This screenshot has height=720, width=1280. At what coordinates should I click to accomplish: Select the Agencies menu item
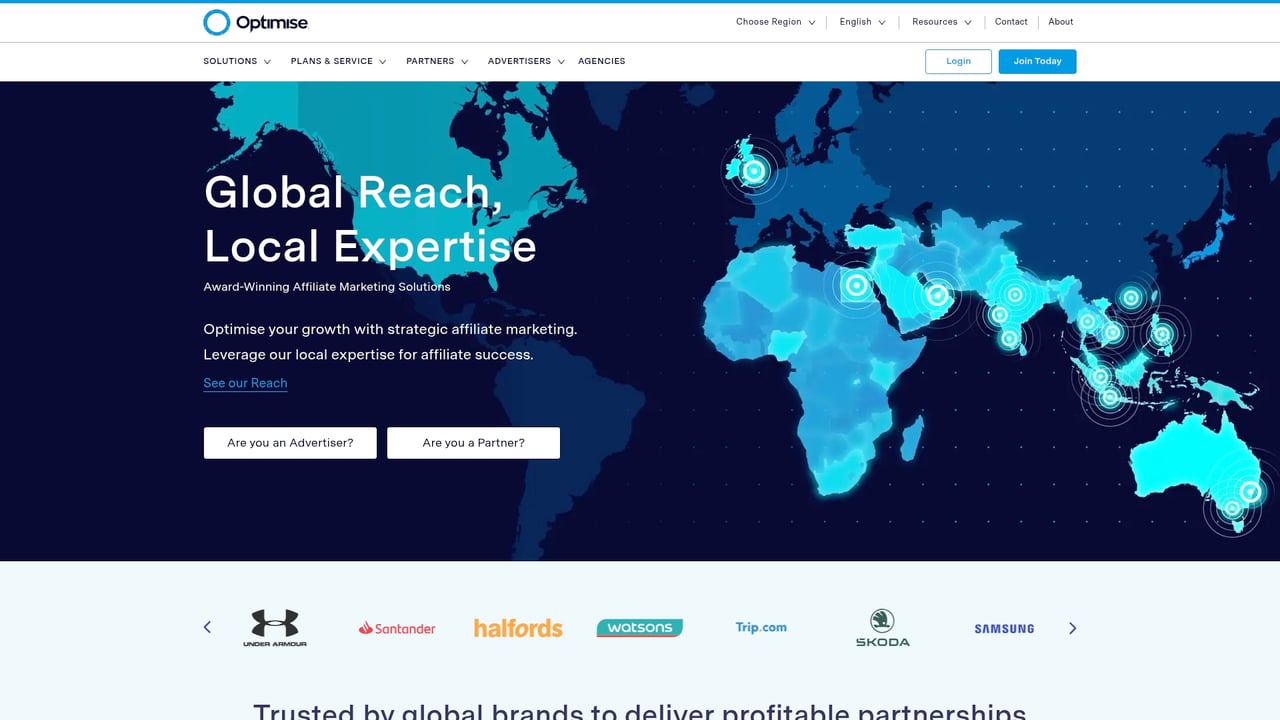pyautogui.click(x=601, y=61)
